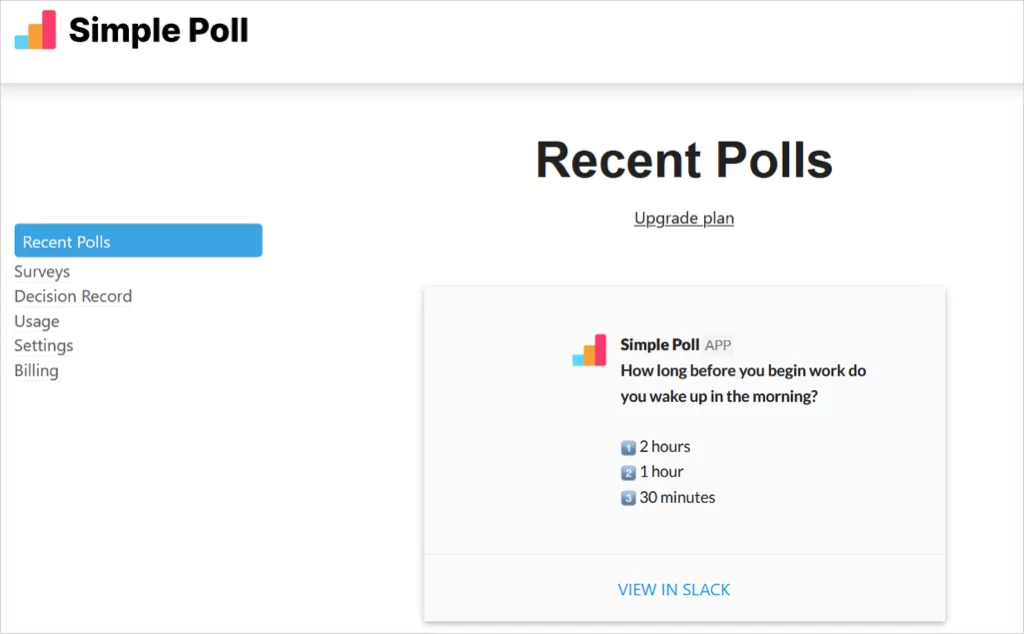The height and width of the screenshot is (634, 1024).
Task: Click the poll question about waking up
Action: click(743, 383)
